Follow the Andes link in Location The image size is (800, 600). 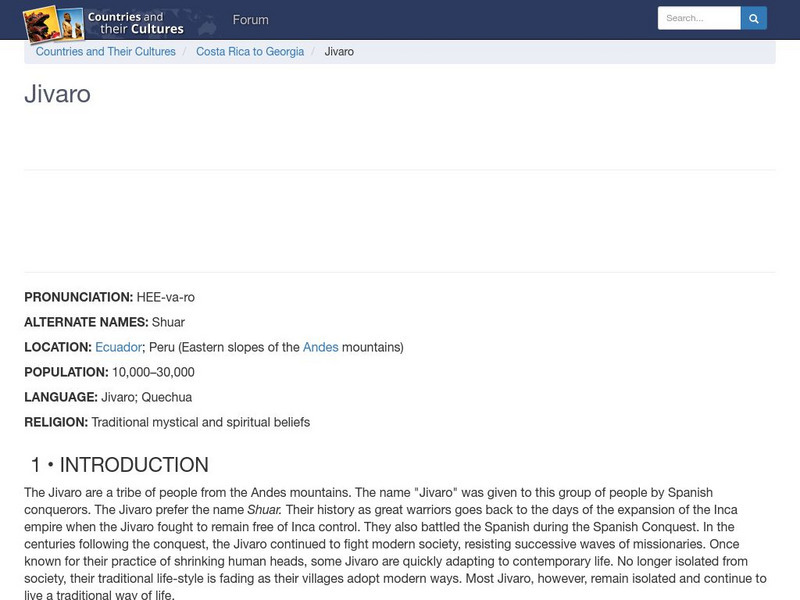tap(320, 347)
